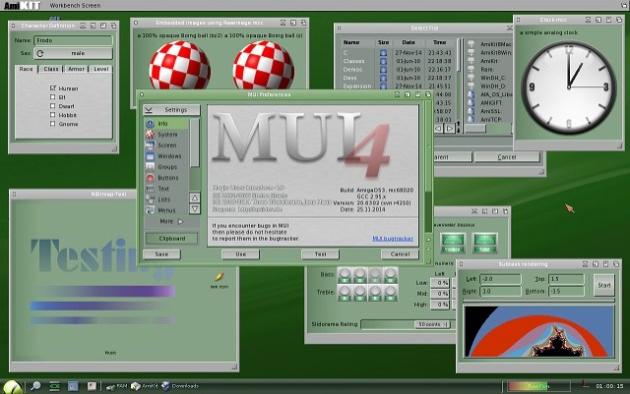Open Groups settings in MUI list
The image size is (630, 394).
pyautogui.click(x=166, y=167)
